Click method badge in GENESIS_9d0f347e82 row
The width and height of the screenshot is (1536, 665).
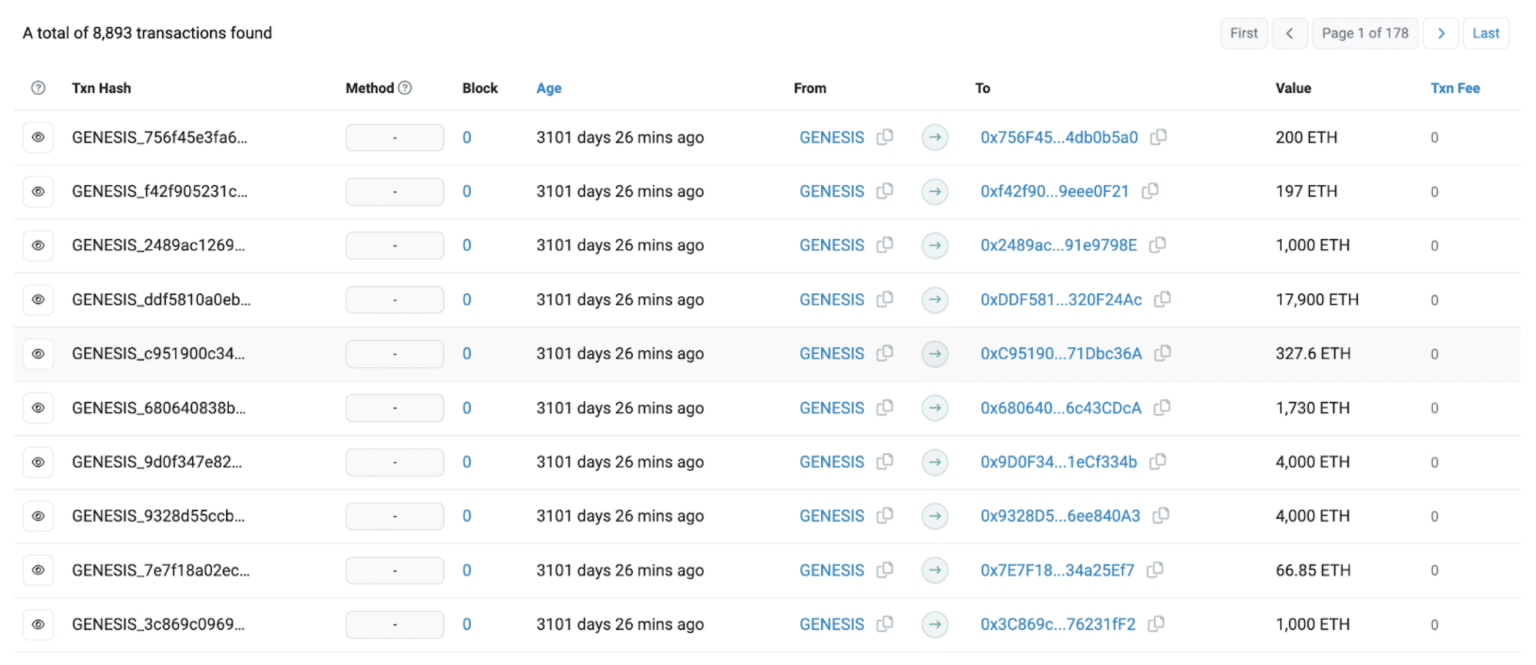[x=394, y=463]
